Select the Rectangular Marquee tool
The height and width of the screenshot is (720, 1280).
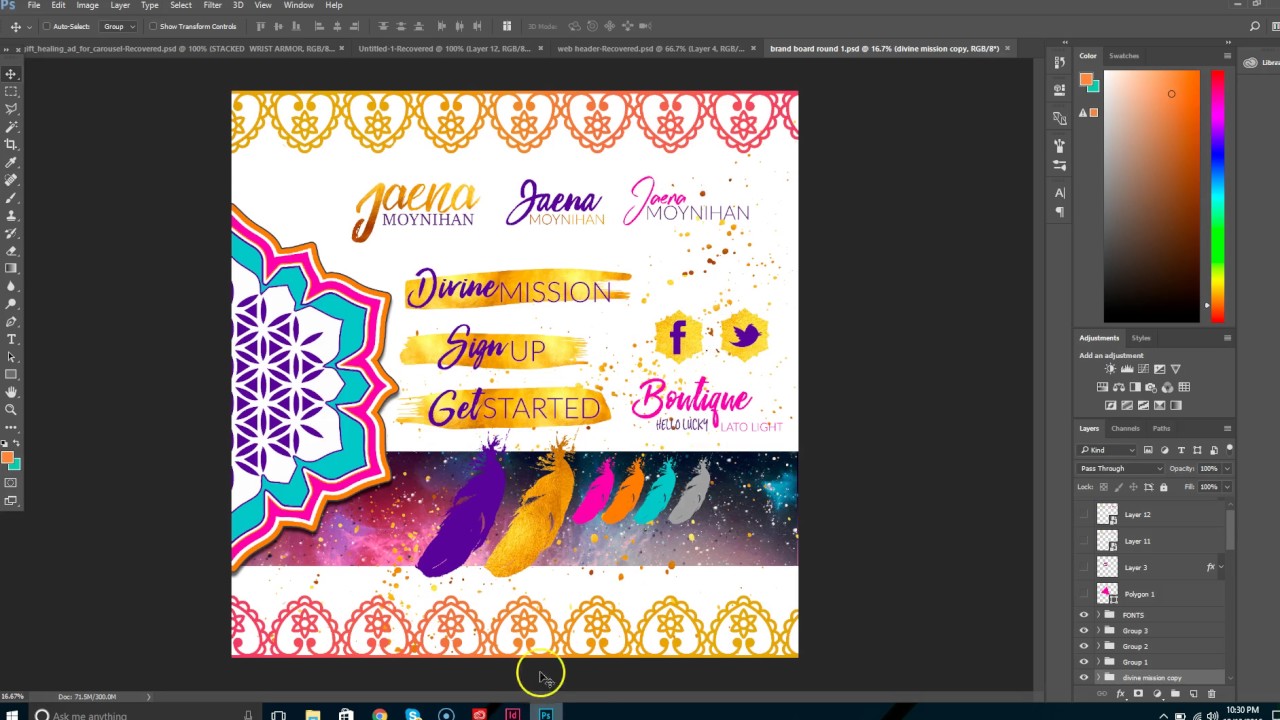(x=11, y=91)
